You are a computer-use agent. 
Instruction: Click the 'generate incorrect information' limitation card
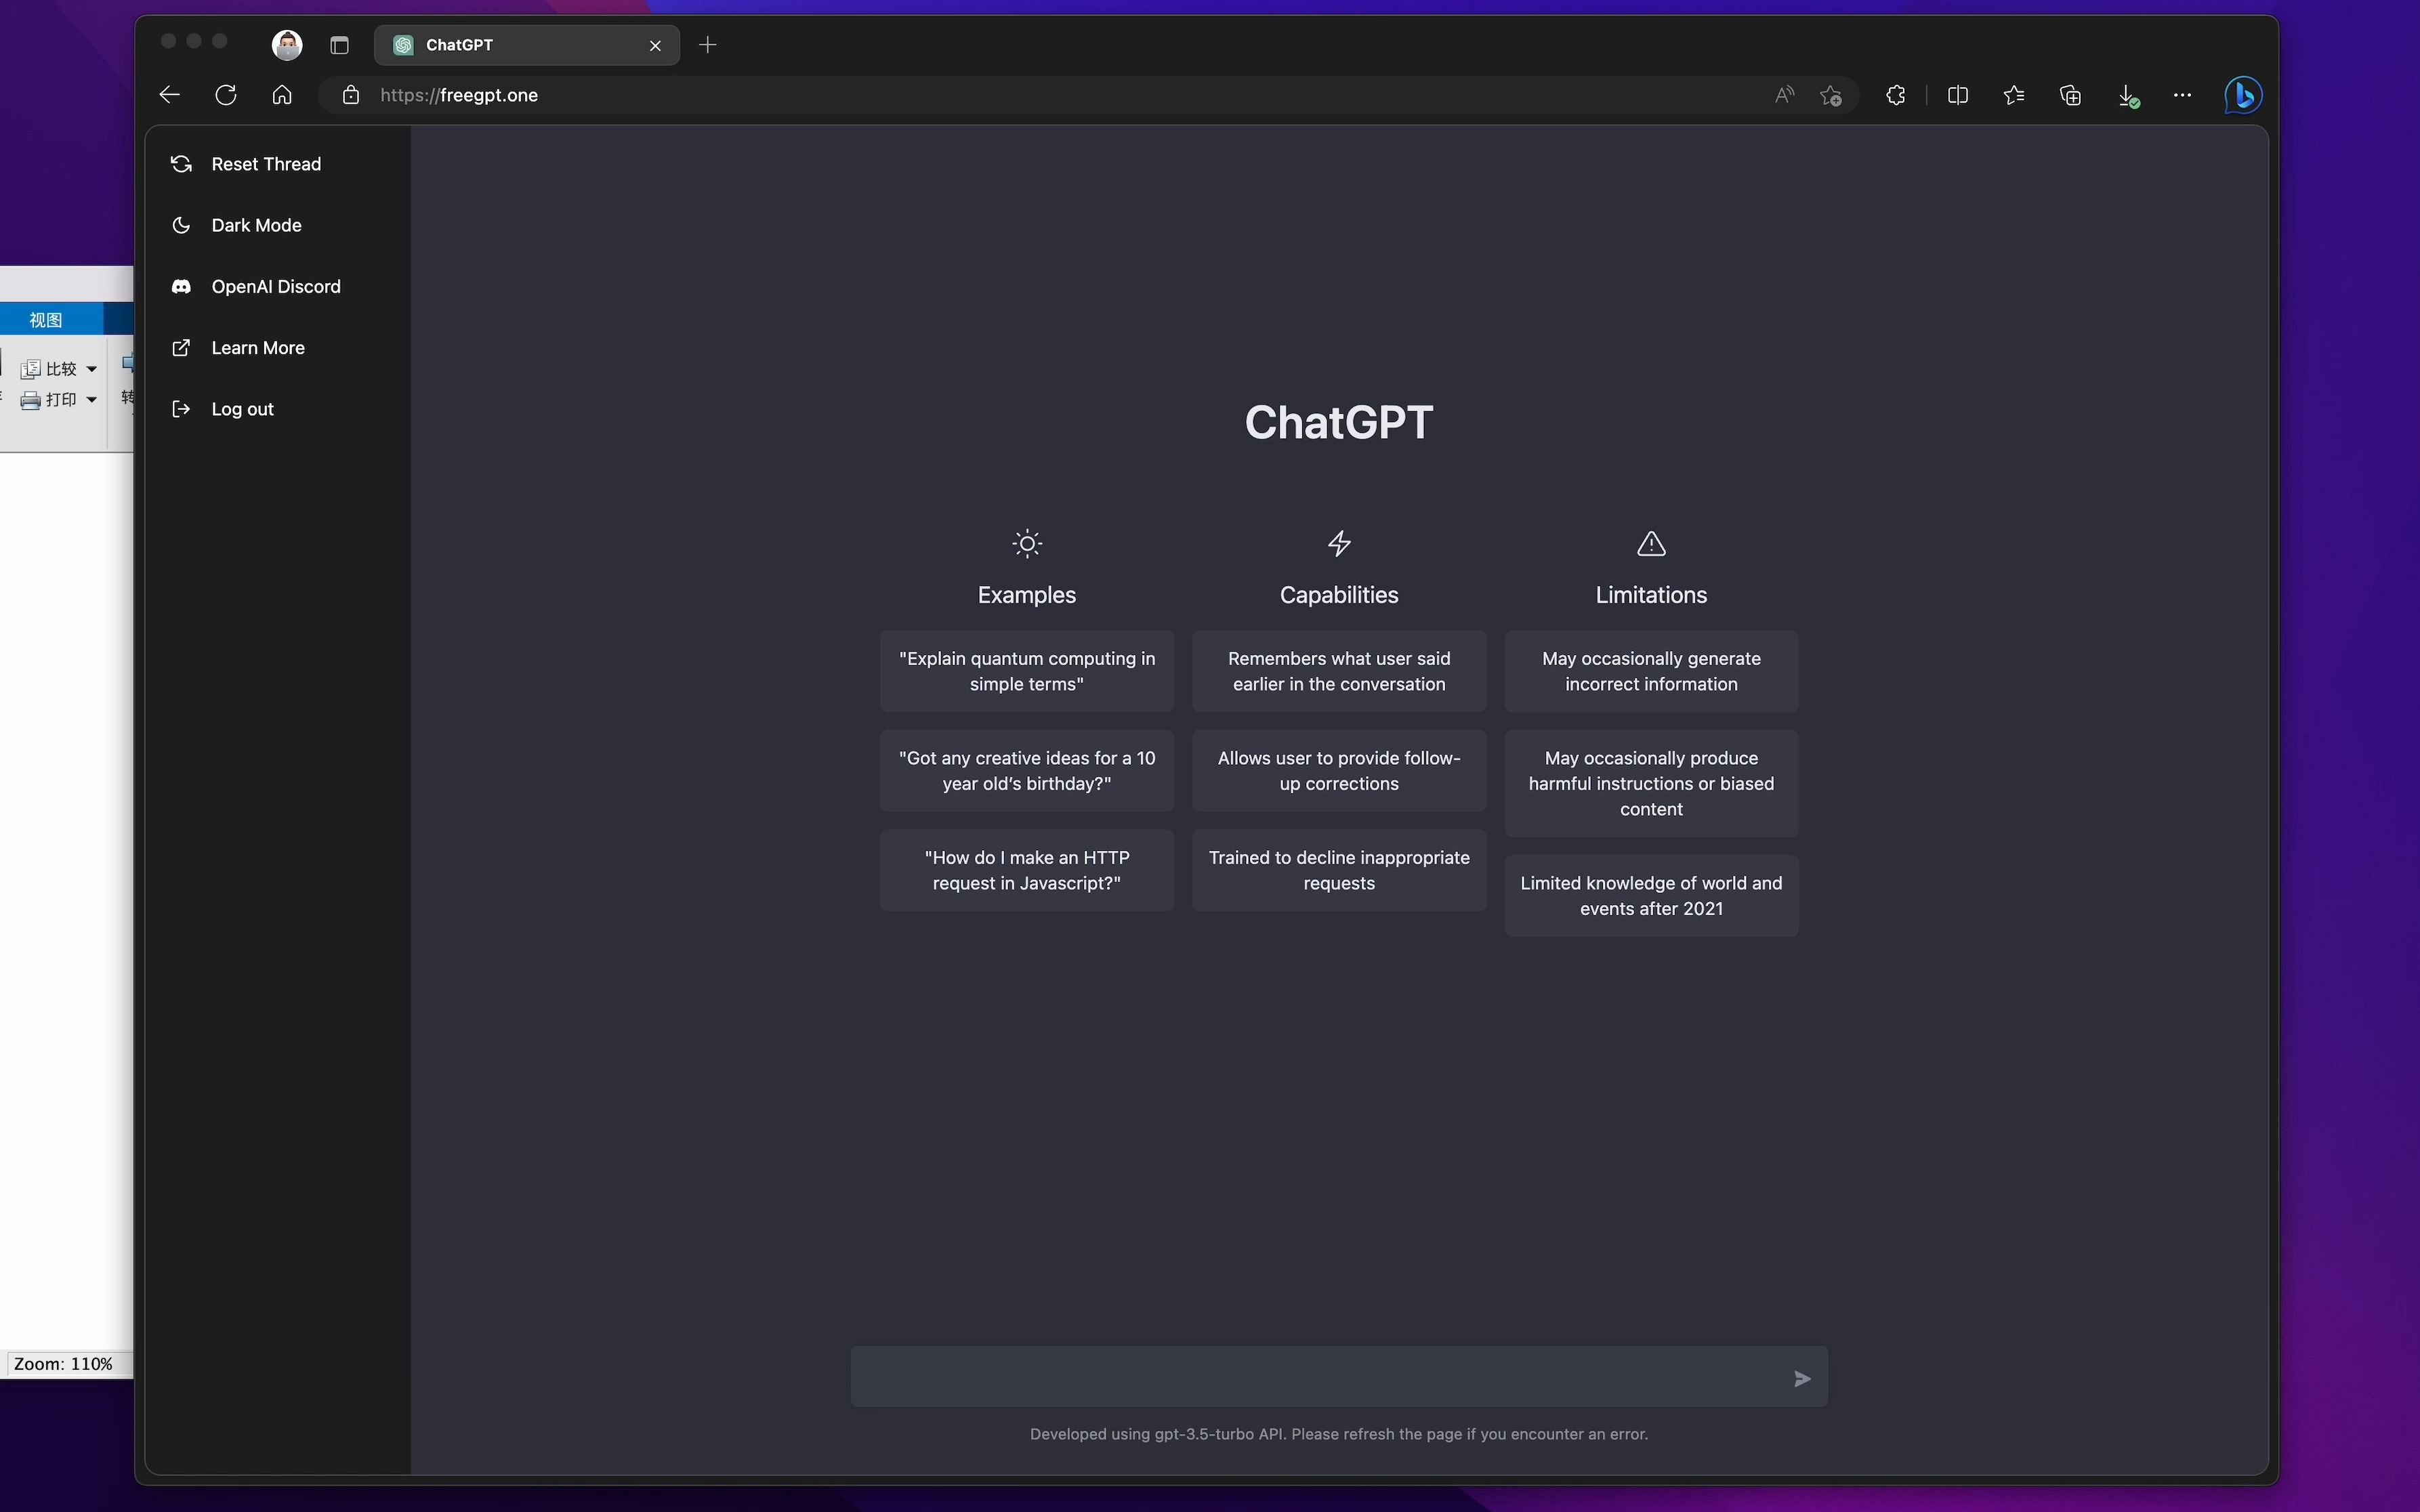pos(1651,671)
